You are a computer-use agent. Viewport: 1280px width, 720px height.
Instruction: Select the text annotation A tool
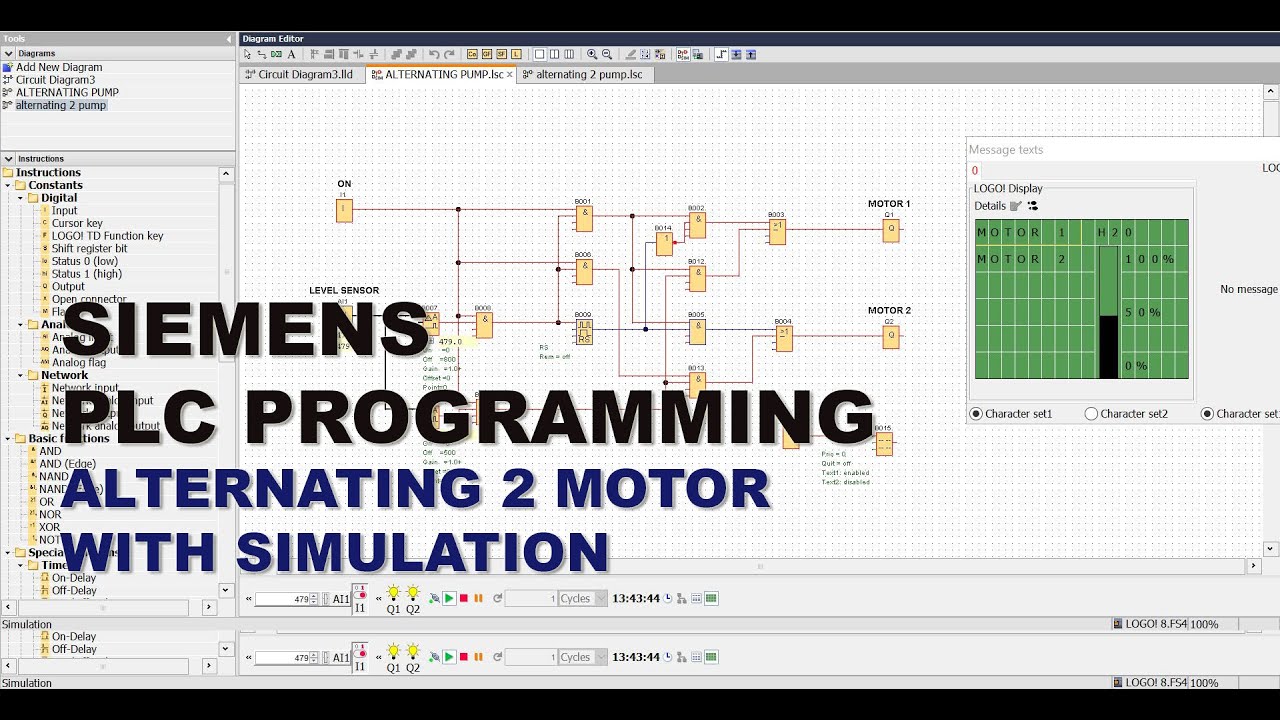pos(291,54)
